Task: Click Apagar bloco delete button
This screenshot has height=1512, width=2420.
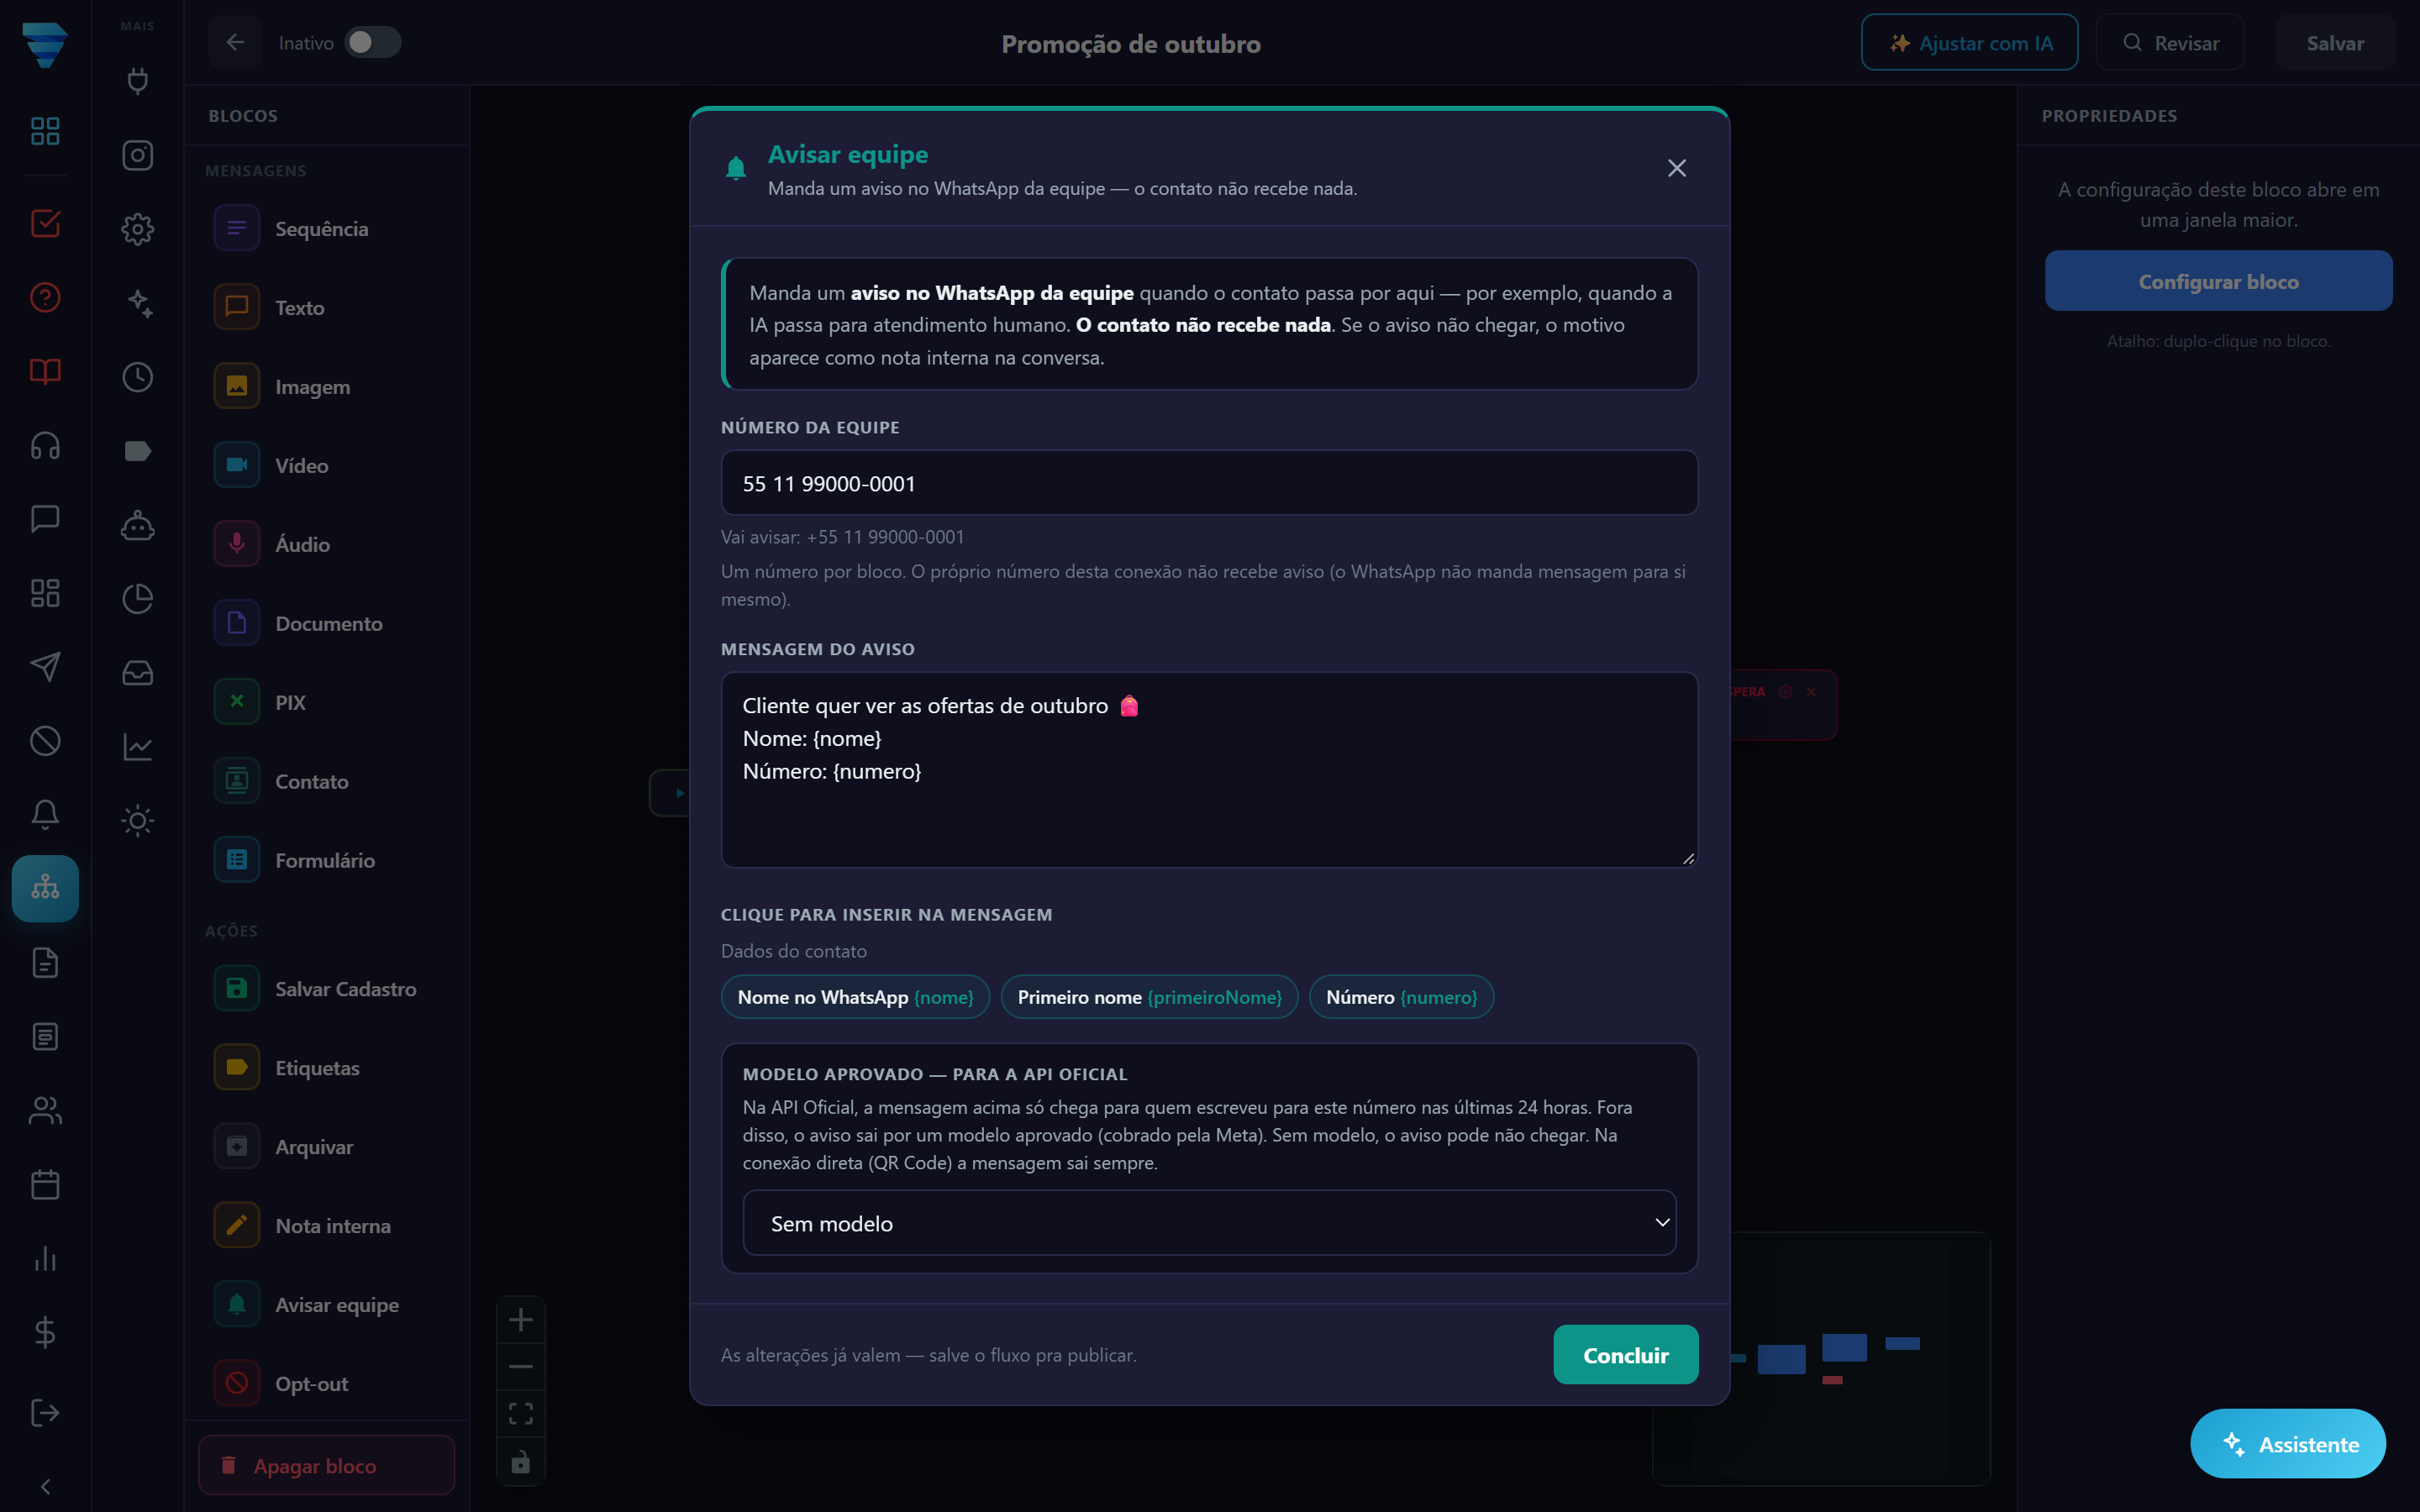Action: tap(326, 1465)
